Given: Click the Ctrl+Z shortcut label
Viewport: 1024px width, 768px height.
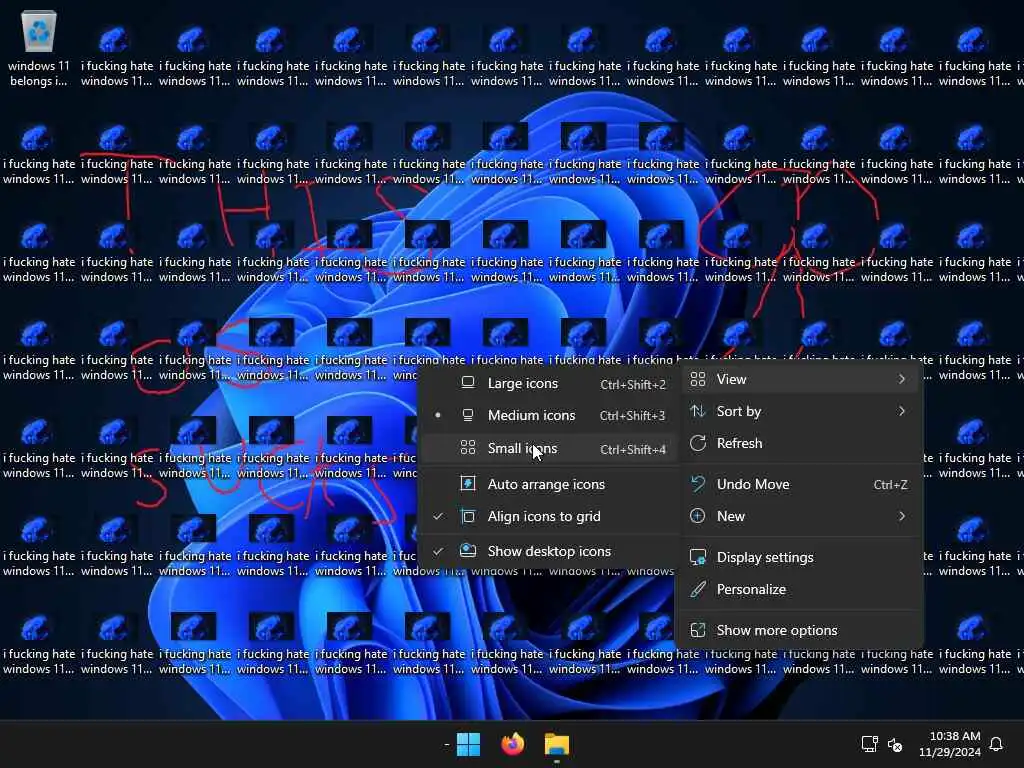Looking at the screenshot, I should 890,485.
